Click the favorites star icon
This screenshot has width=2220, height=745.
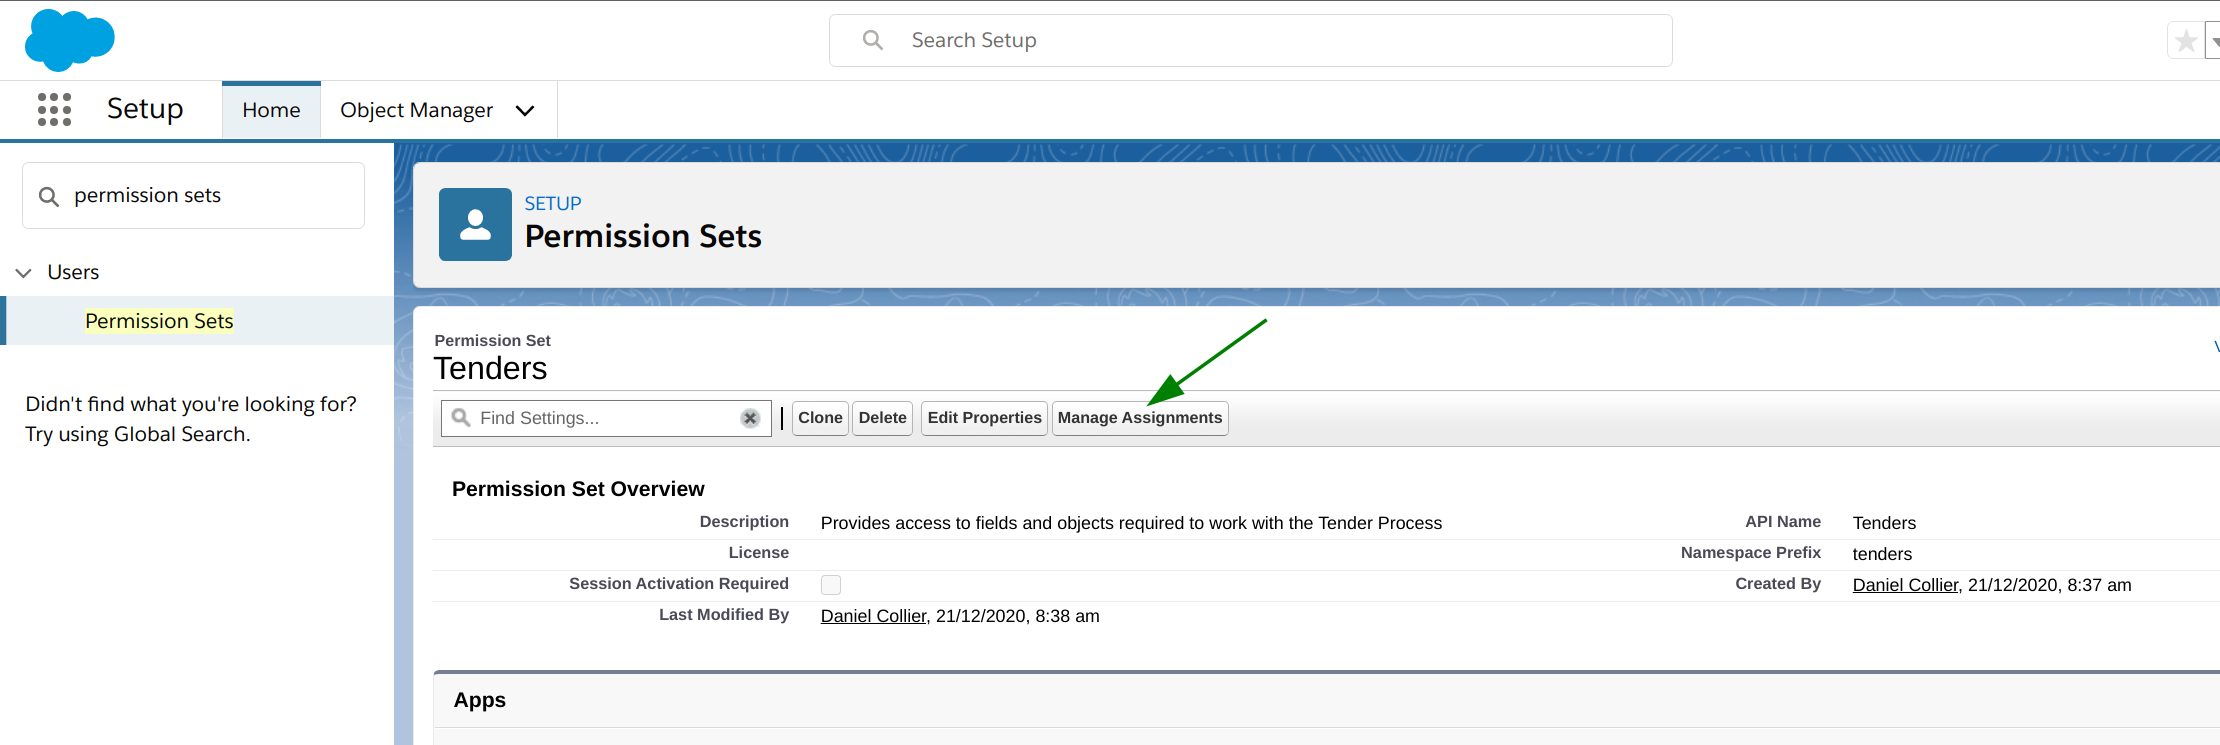click(x=2185, y=41)
